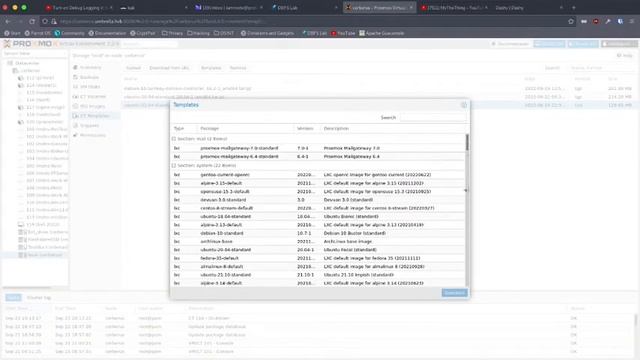
Task: Click the Upload button in storage toolbar
Action: pos(133,68)
